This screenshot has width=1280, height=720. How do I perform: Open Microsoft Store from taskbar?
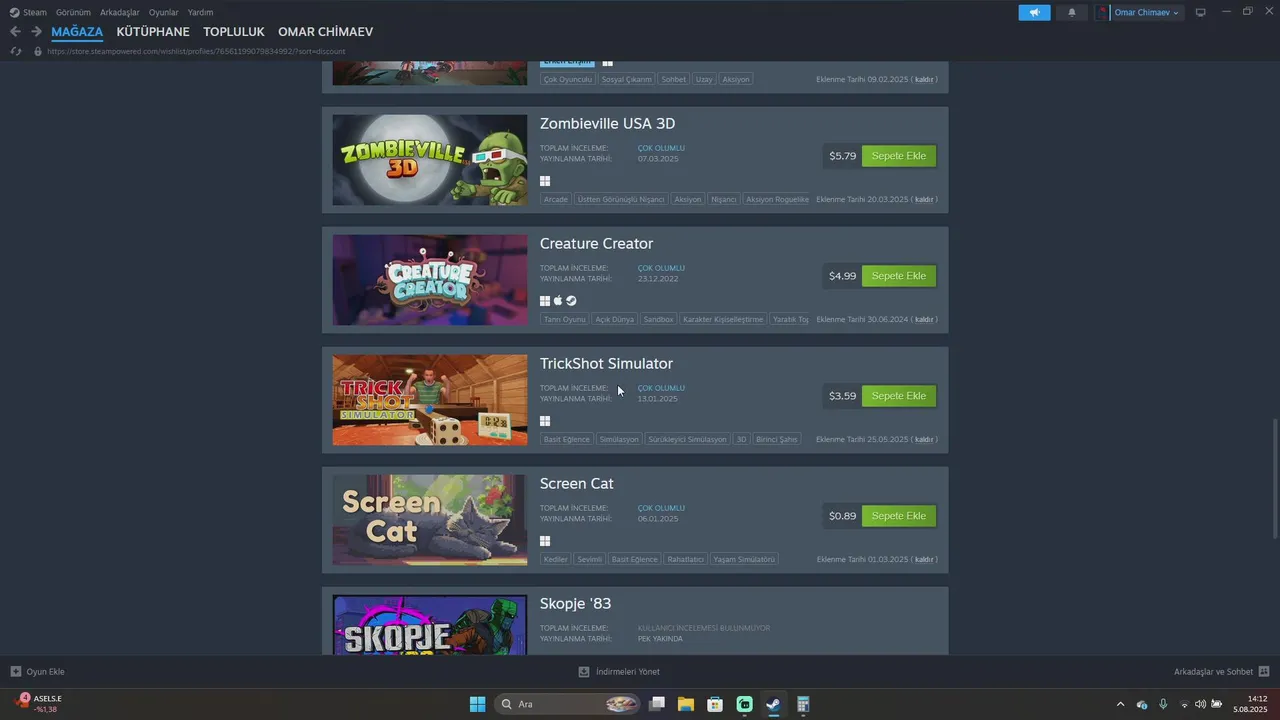pos(715,704)
